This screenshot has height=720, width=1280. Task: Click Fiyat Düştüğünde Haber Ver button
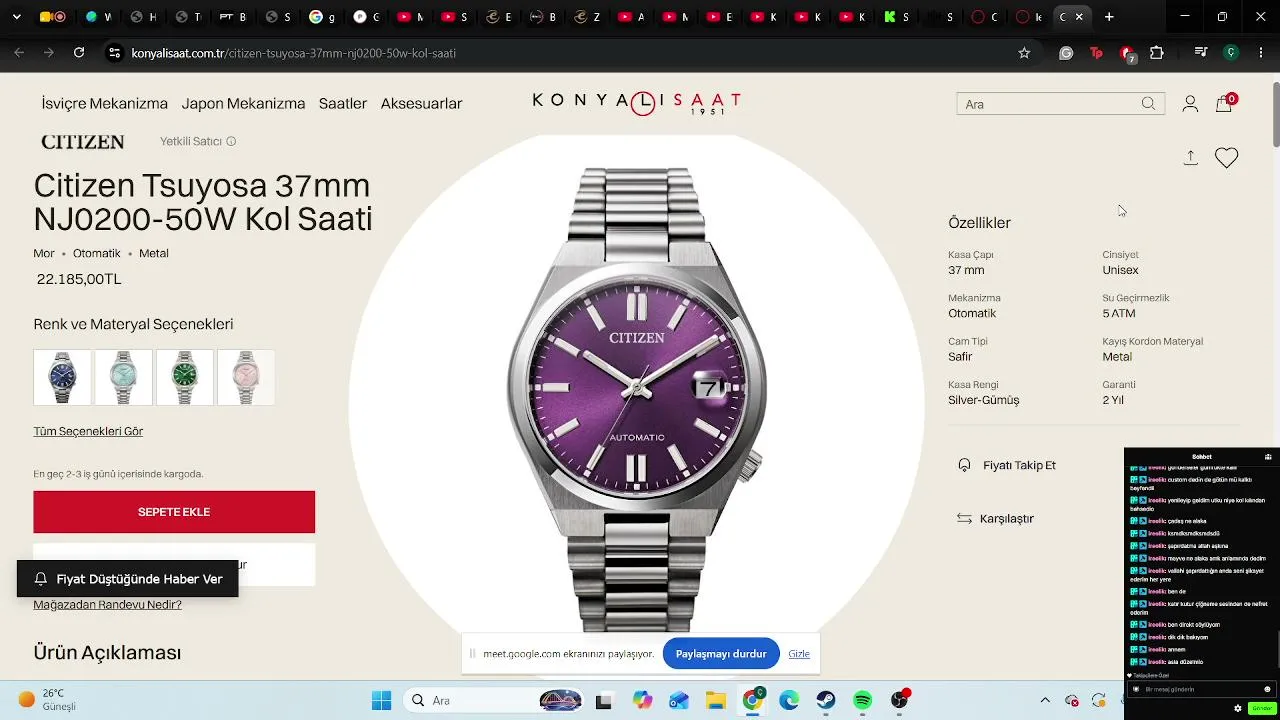pyautogui.click(x=128, y=579)
